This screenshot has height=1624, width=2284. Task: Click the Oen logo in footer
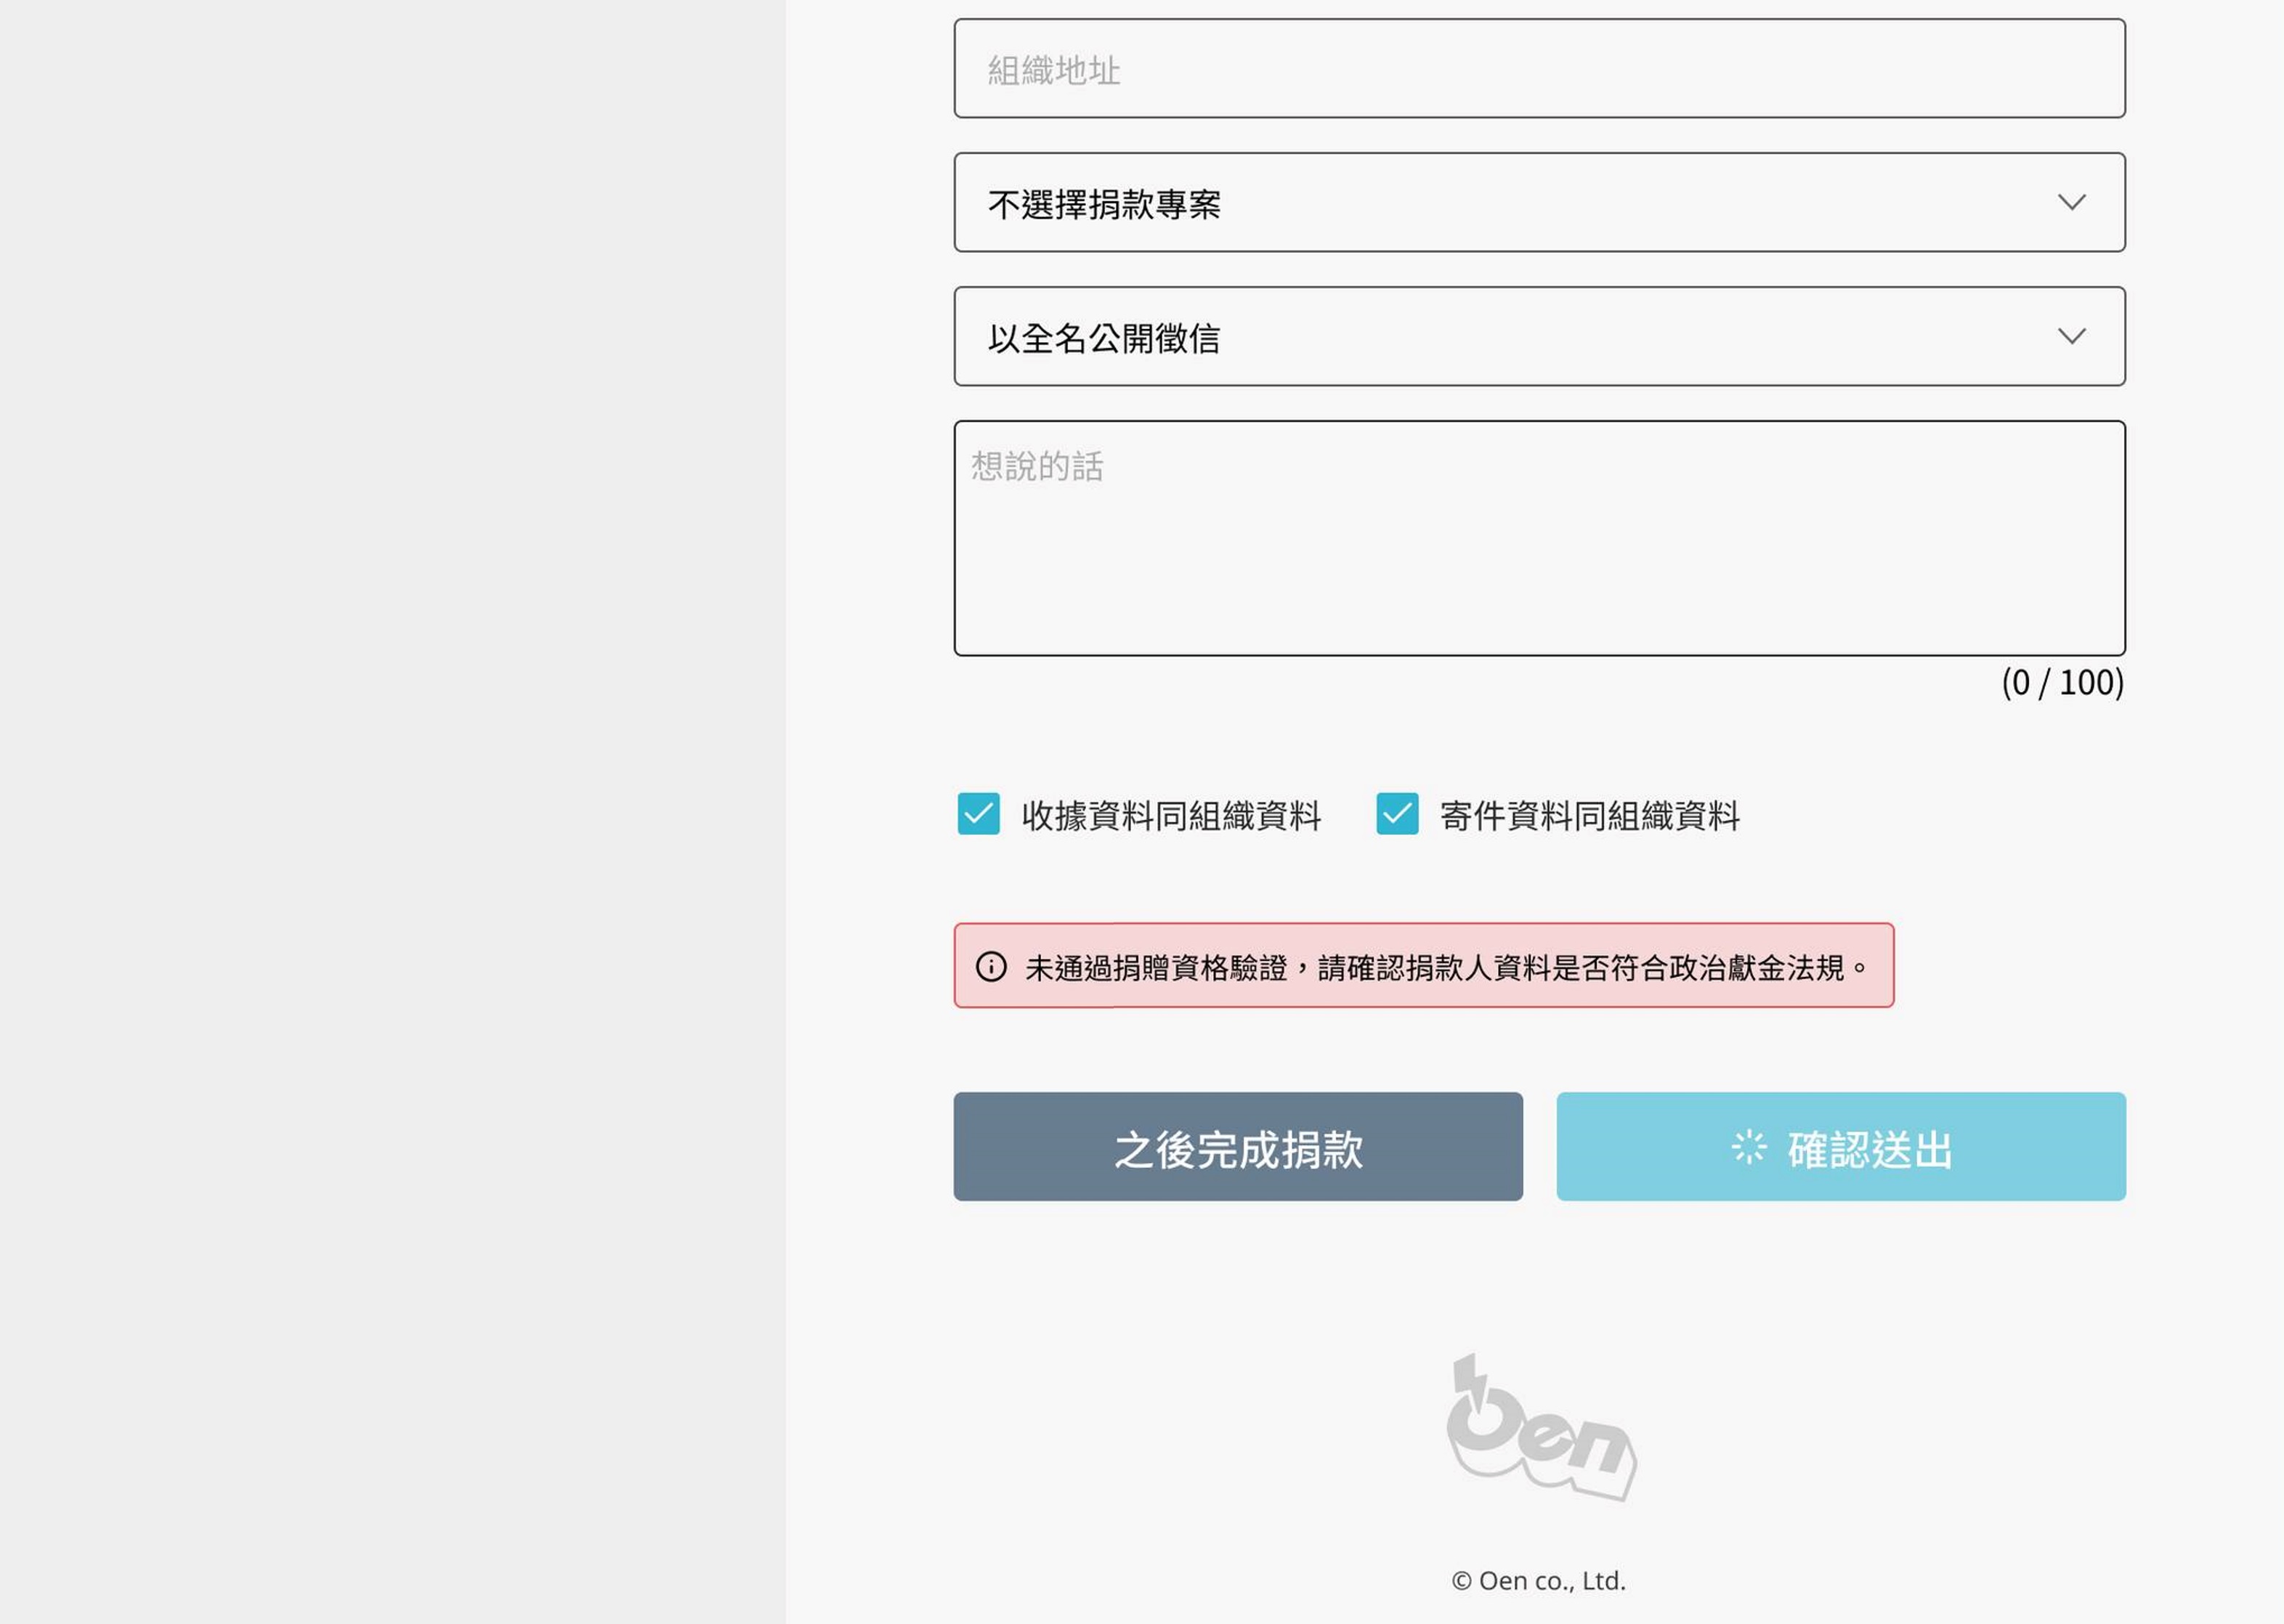click(x=1541, y=1427)
